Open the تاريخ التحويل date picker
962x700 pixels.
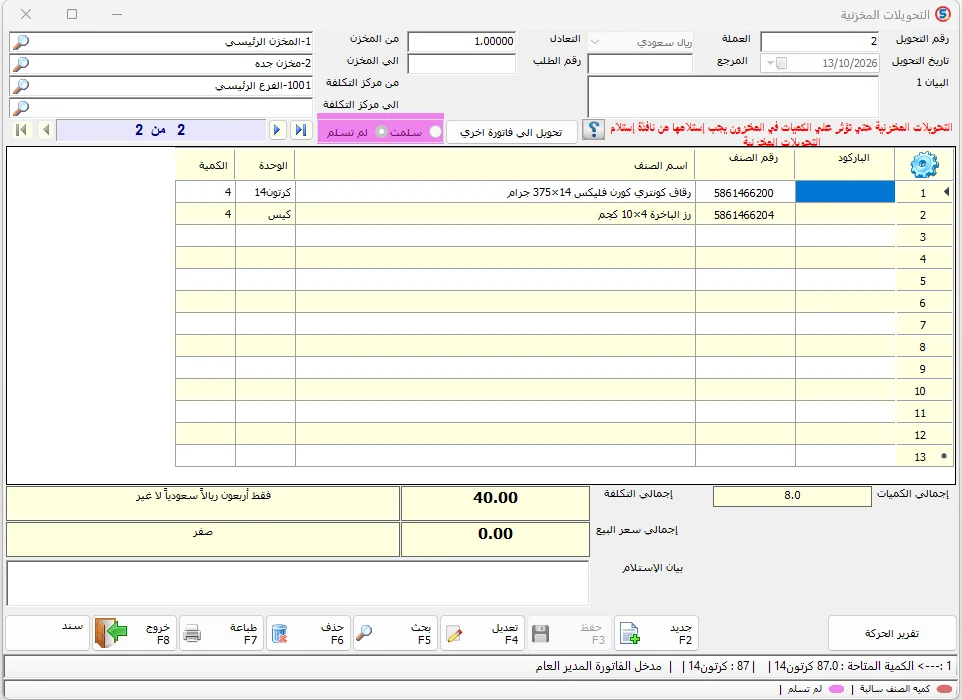tap(775, 63)
